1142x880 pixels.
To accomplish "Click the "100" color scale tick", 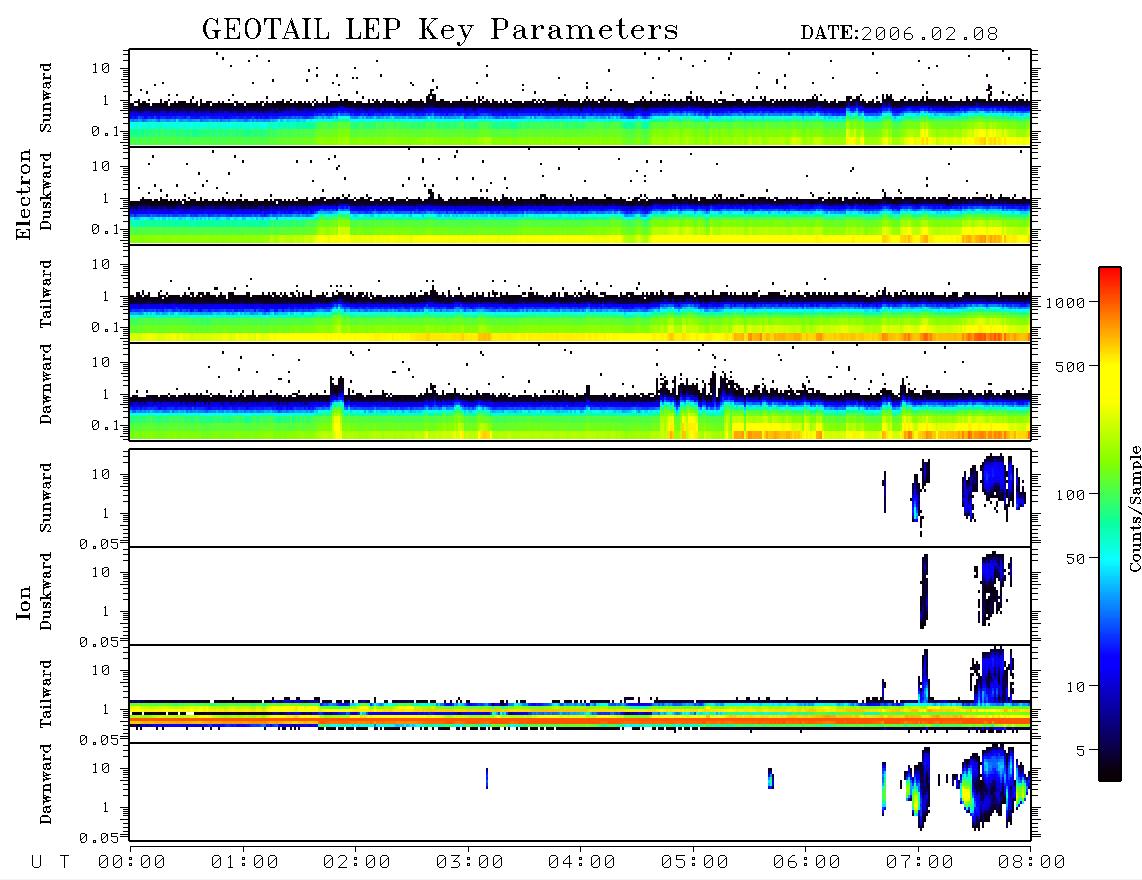I will pyautogui.click(x=1071, y=495).
